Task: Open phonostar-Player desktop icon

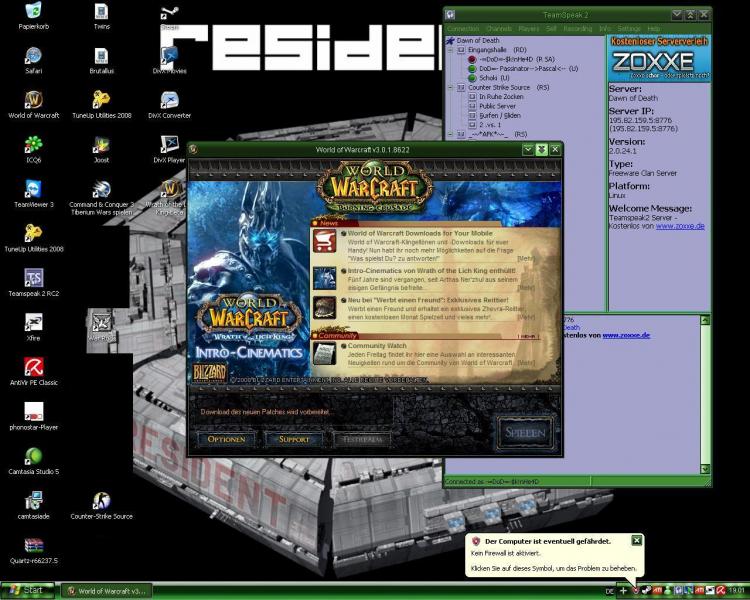Action: pos(33,416)
